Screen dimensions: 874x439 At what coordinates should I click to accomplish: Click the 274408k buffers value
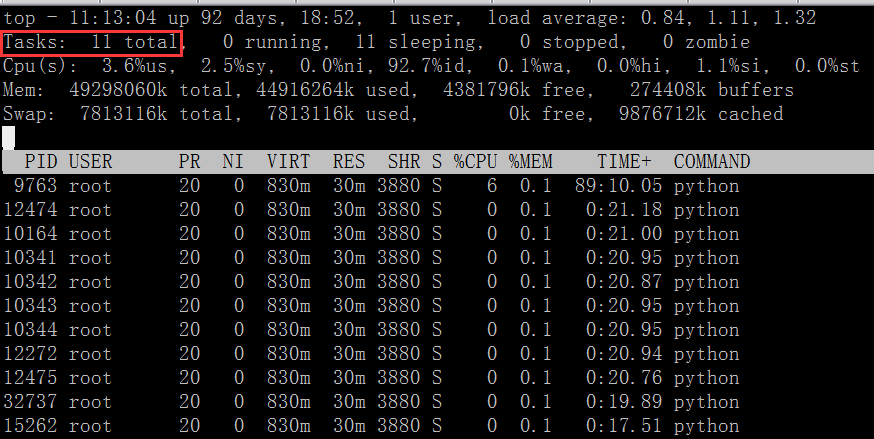(x=712, y=90)
